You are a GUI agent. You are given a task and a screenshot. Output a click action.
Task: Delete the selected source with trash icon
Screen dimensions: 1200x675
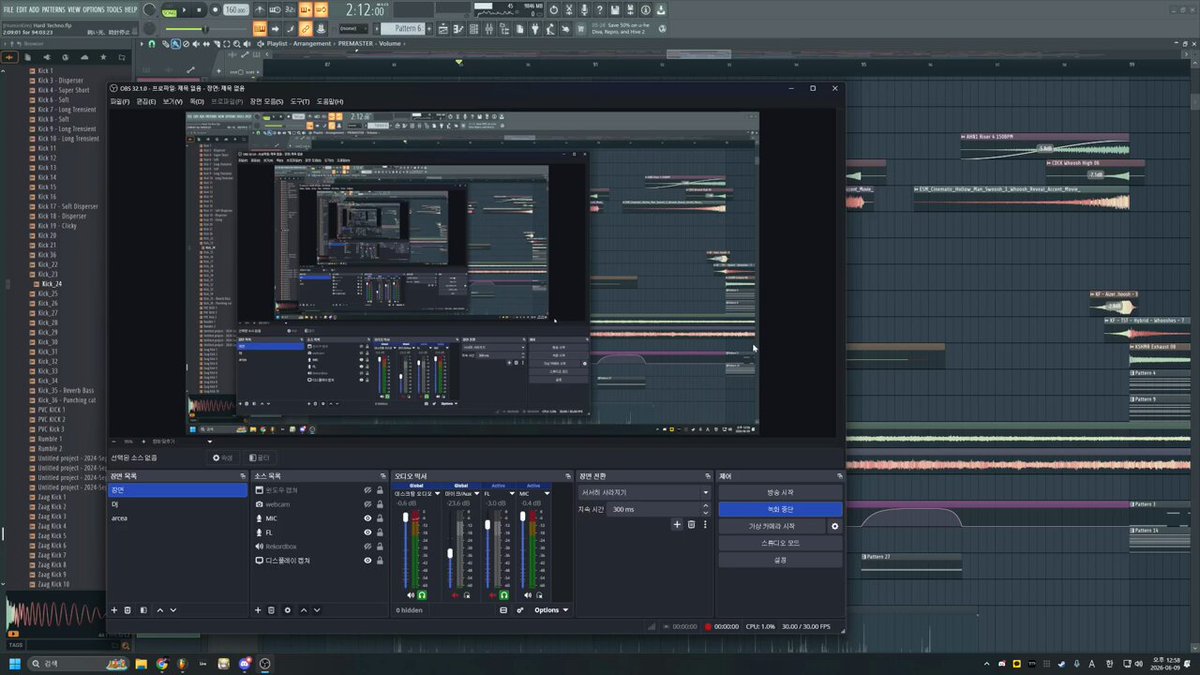272,610
